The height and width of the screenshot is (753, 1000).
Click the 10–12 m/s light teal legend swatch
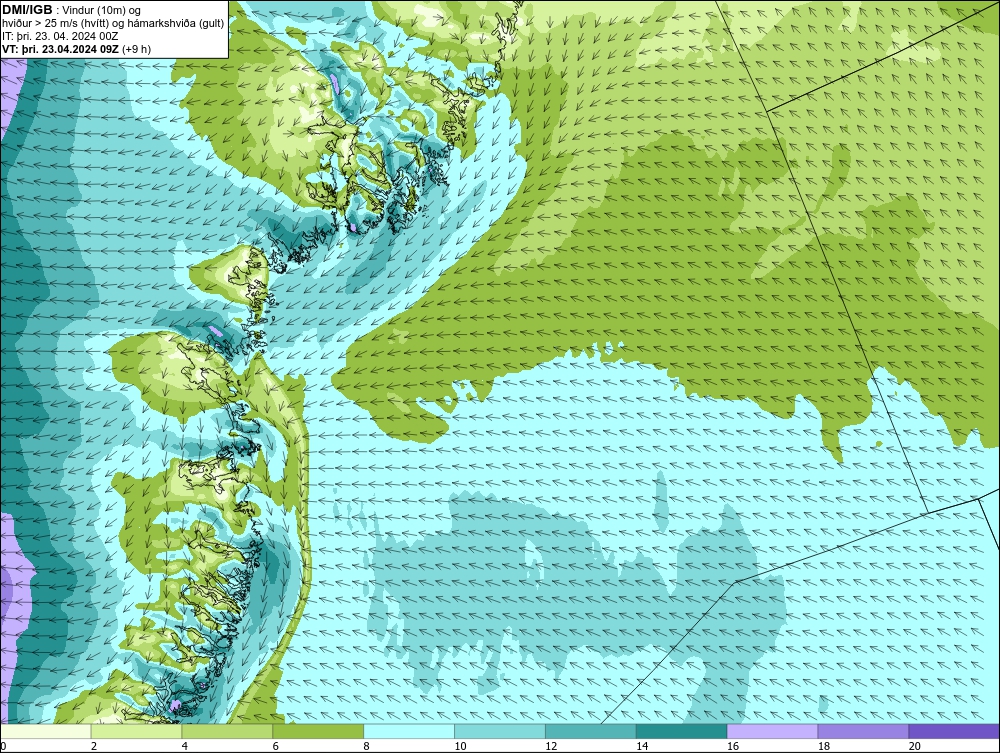pyautogui.click(x=500, y=731)
